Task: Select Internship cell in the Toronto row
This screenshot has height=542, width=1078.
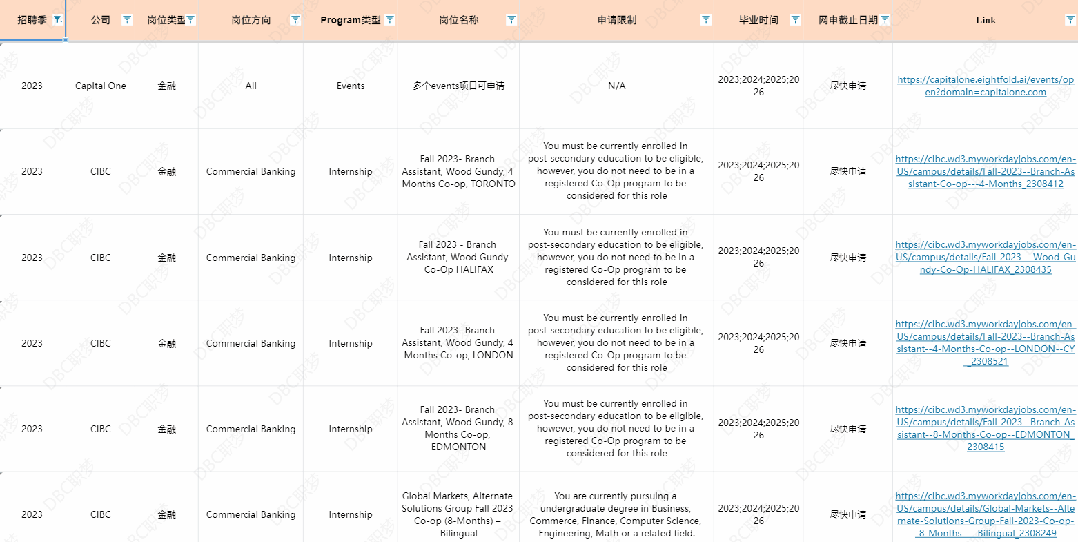Action: click(x=351, y=171)
